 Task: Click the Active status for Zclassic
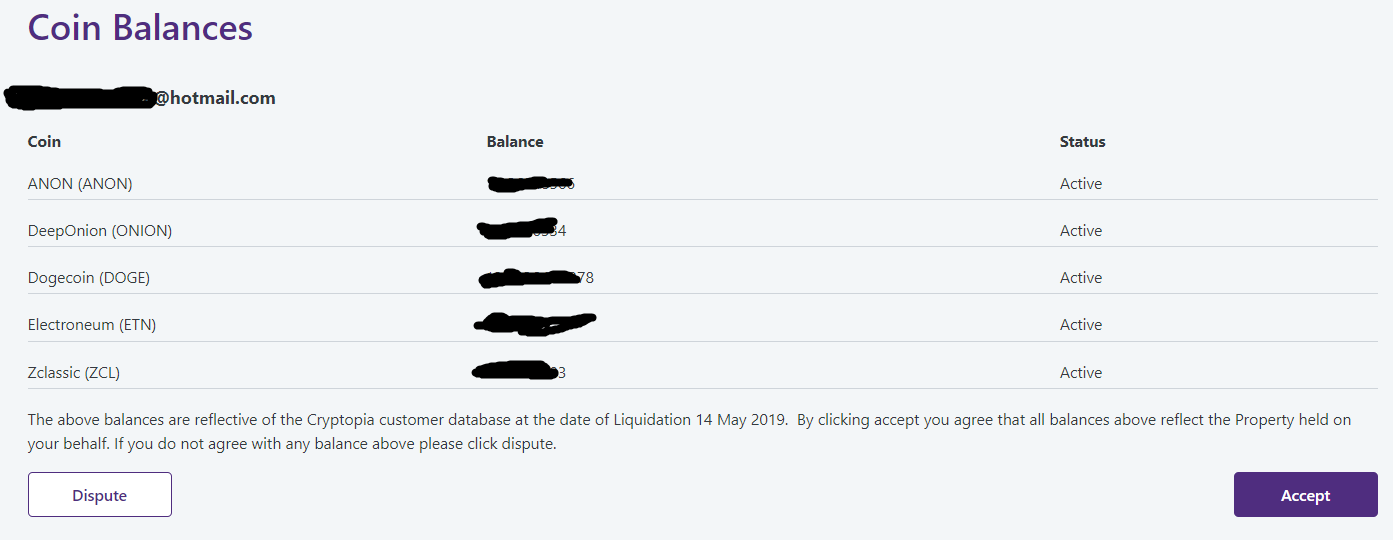[1081, 373]
